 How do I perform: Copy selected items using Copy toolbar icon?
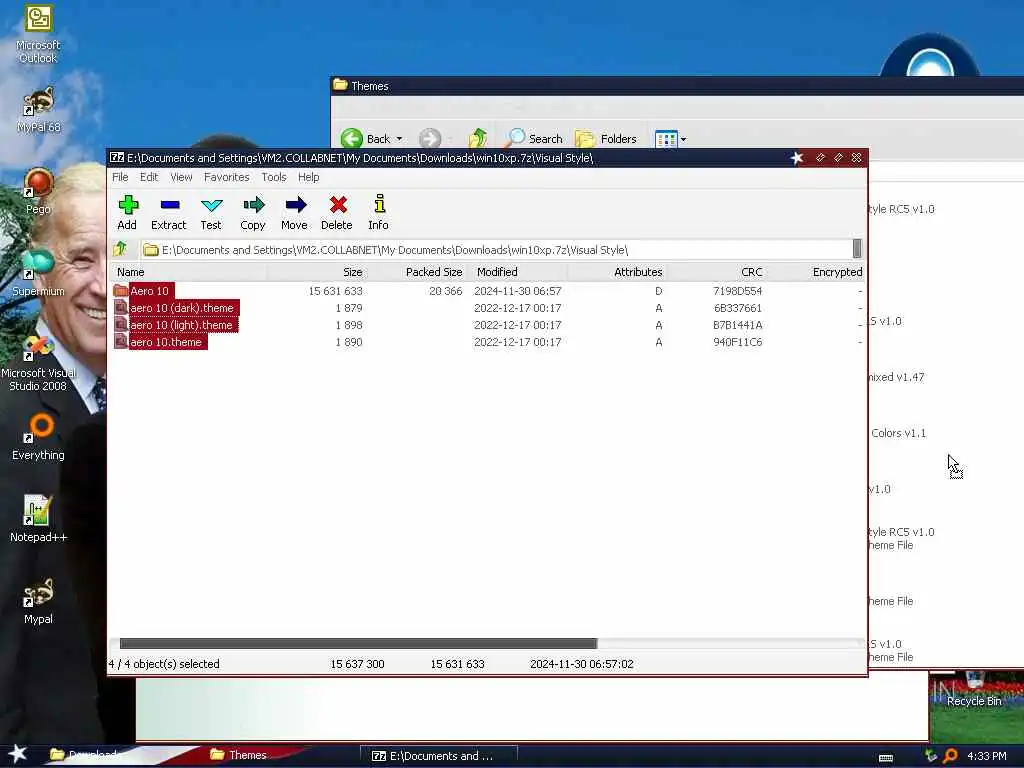(253, 213)
